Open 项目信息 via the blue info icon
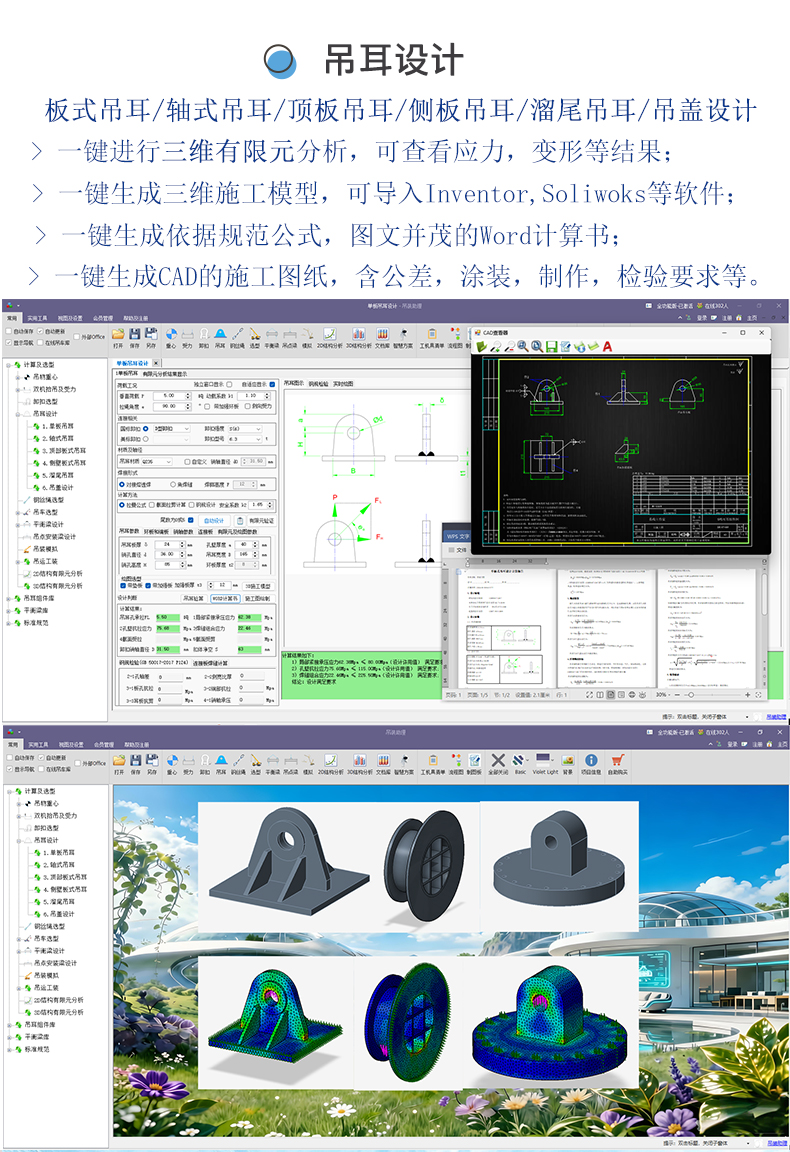Viewport: 790px width, 1152px height. pos(591,760)
